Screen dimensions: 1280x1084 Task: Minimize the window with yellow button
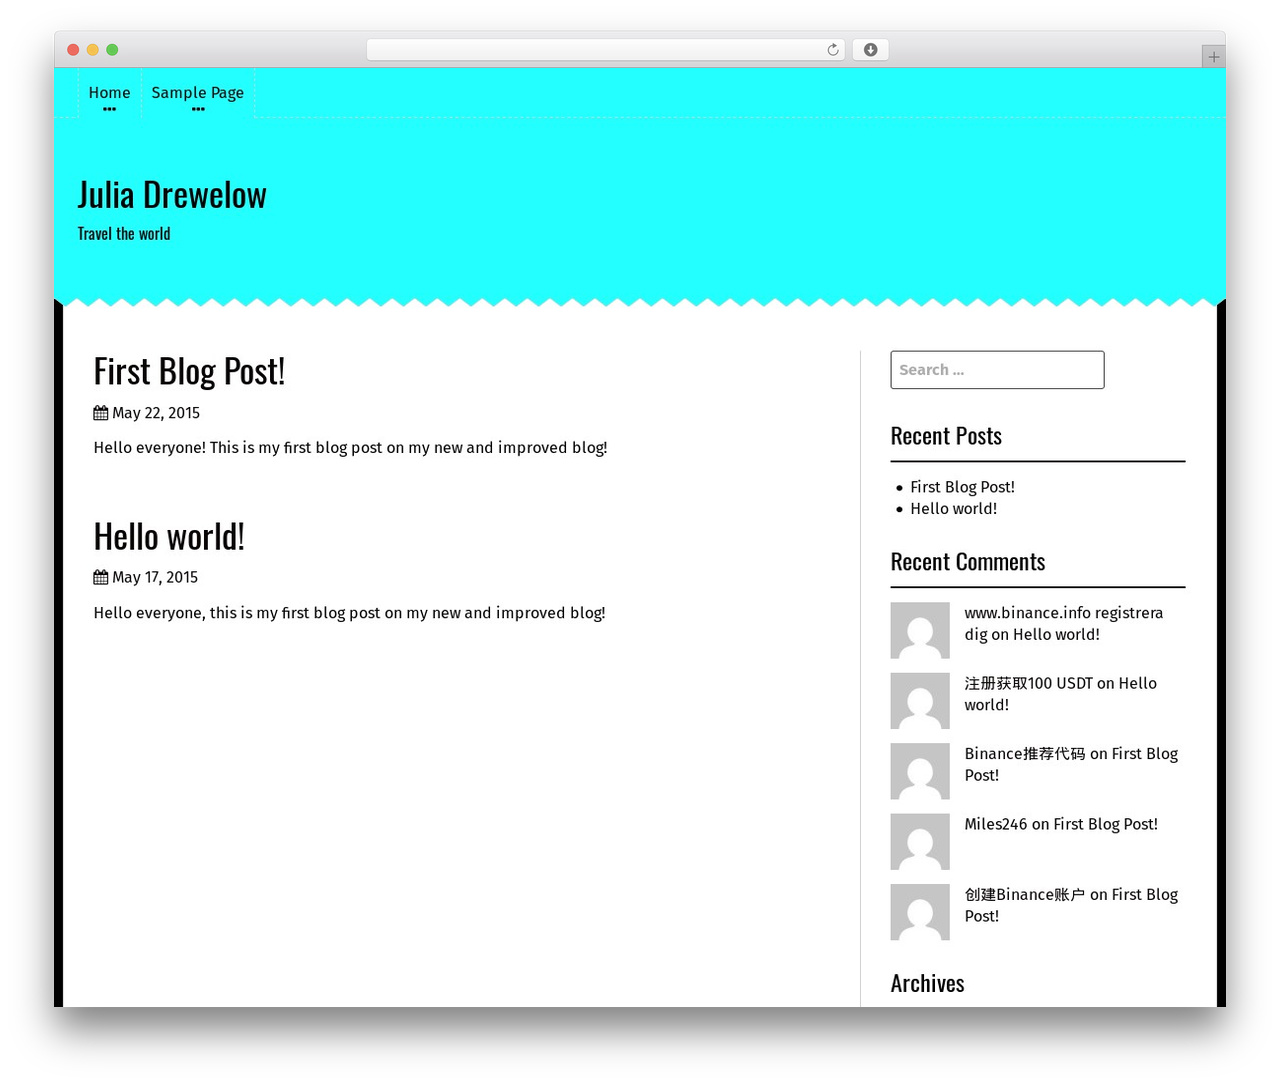(x=93, y=50)
